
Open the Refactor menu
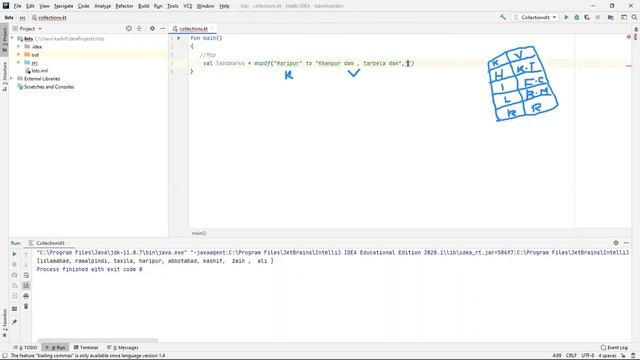pyautogui.click(x=124, y=6)
